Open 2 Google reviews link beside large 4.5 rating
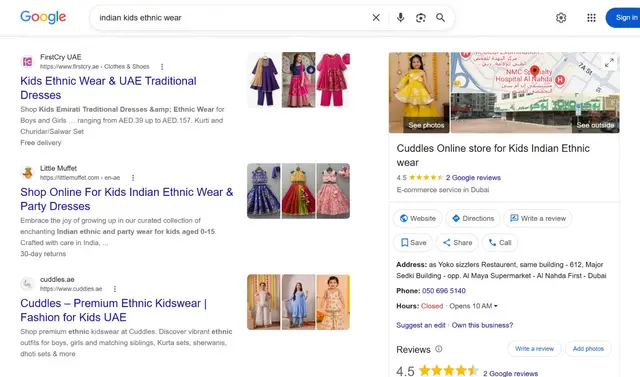Screen dimensions: 640x377 click(511, 373)
